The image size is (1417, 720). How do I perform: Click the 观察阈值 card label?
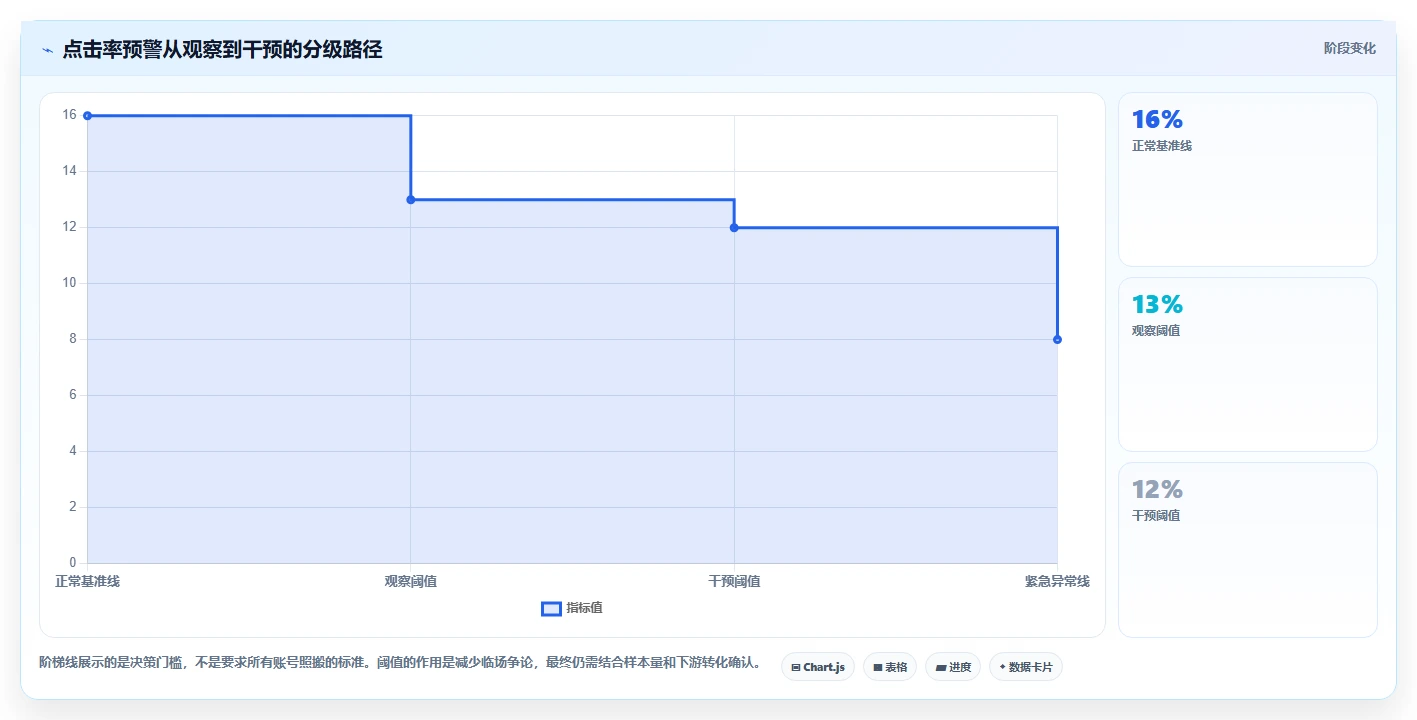coord(1155,331)
